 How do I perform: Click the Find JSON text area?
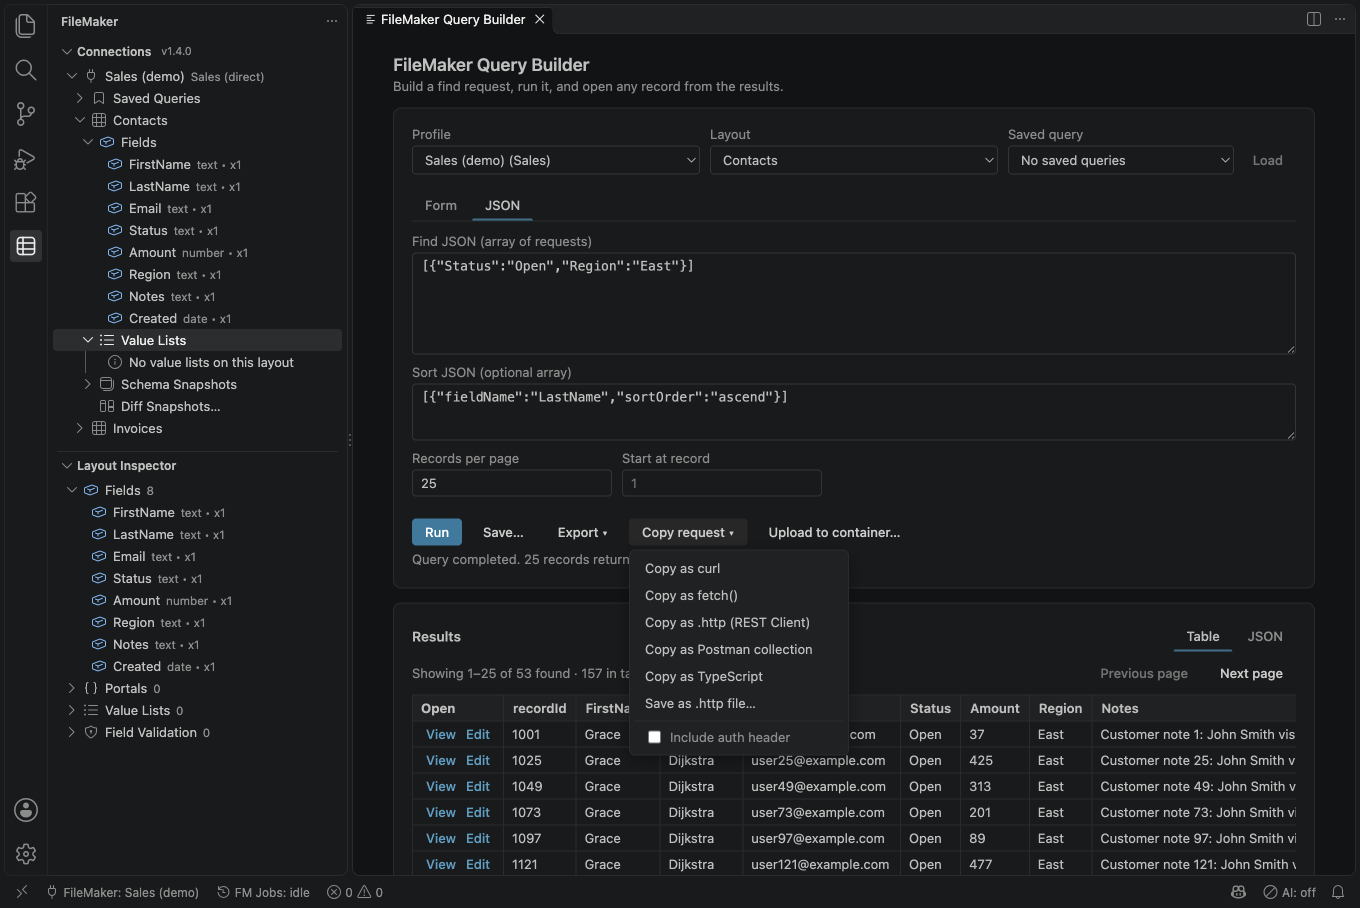click(x=853, y=303)
